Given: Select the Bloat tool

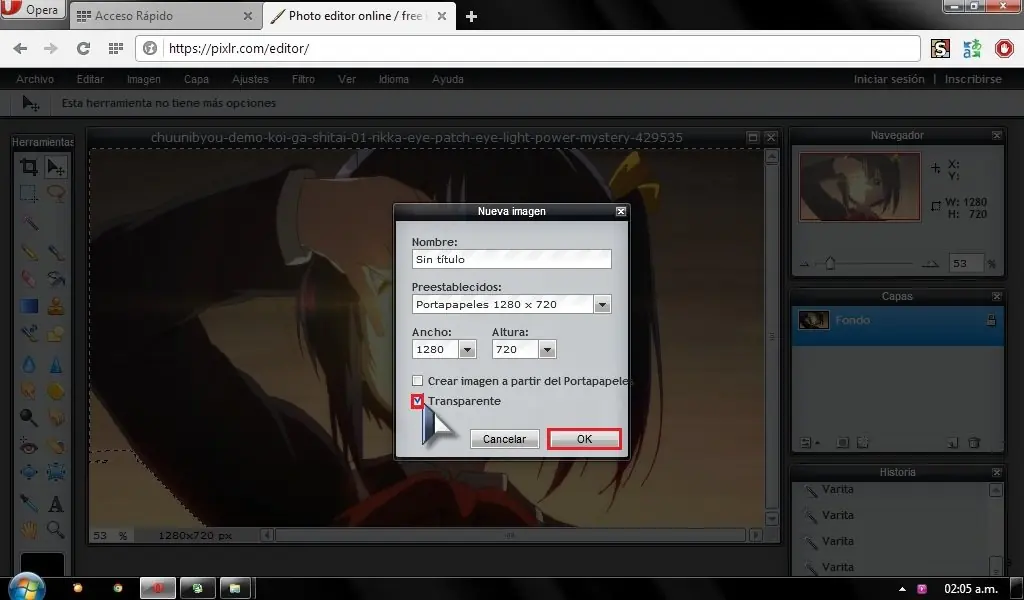Looking at the screenshot, I should tap(29, 471).
